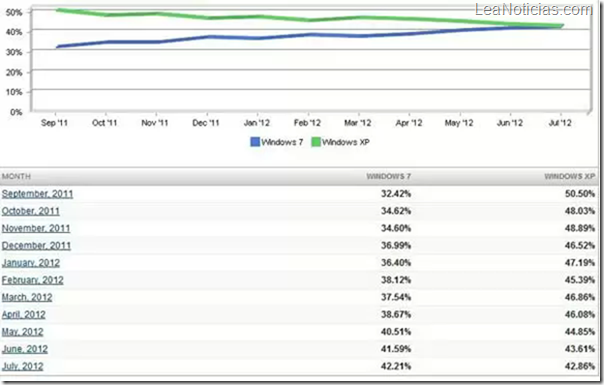Select the 38.12% table cell

396,280
